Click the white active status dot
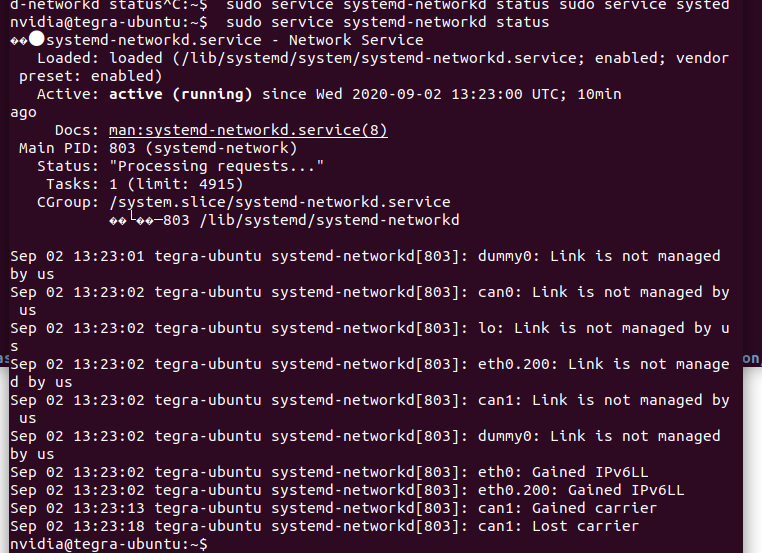The image size is (762, 553). tap(36, 38)
